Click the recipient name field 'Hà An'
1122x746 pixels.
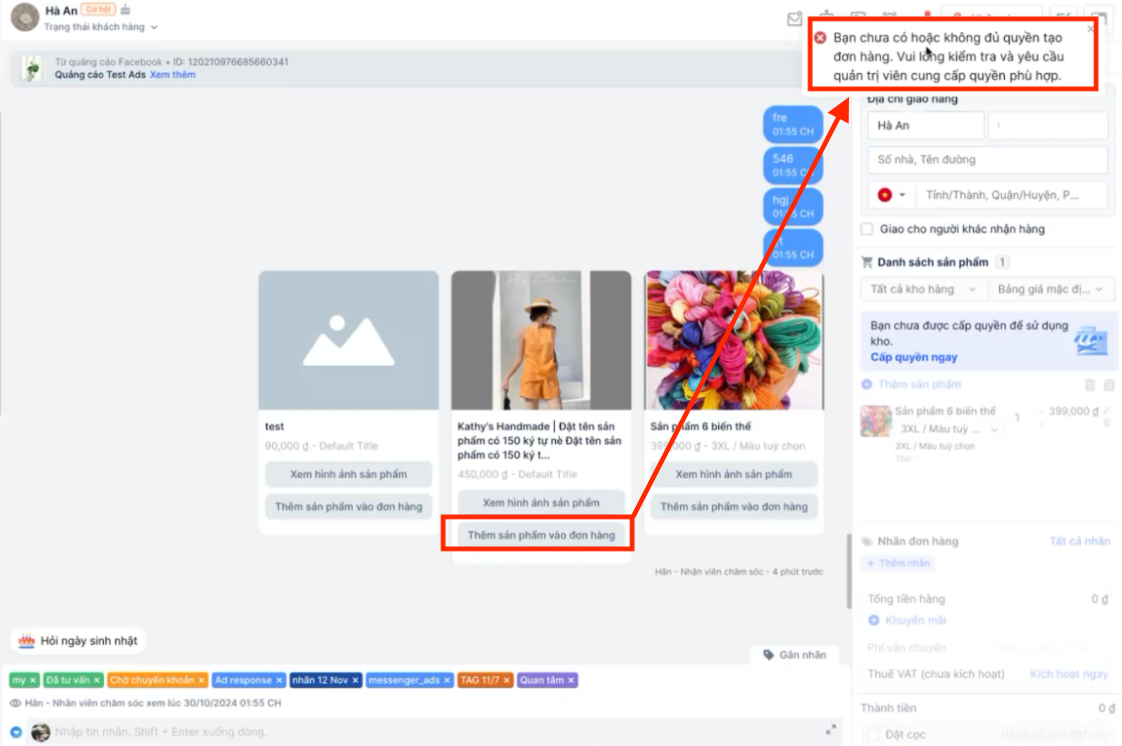tap(925, 125)
